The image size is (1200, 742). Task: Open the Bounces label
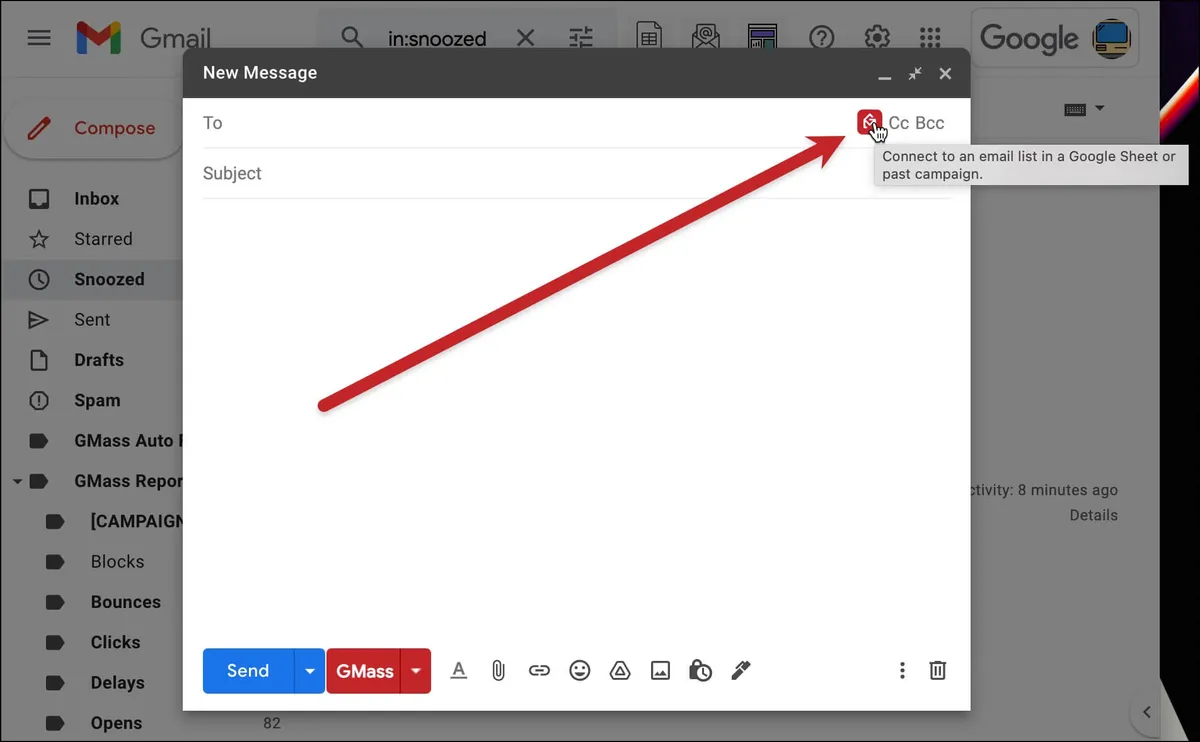pos(125,602)
